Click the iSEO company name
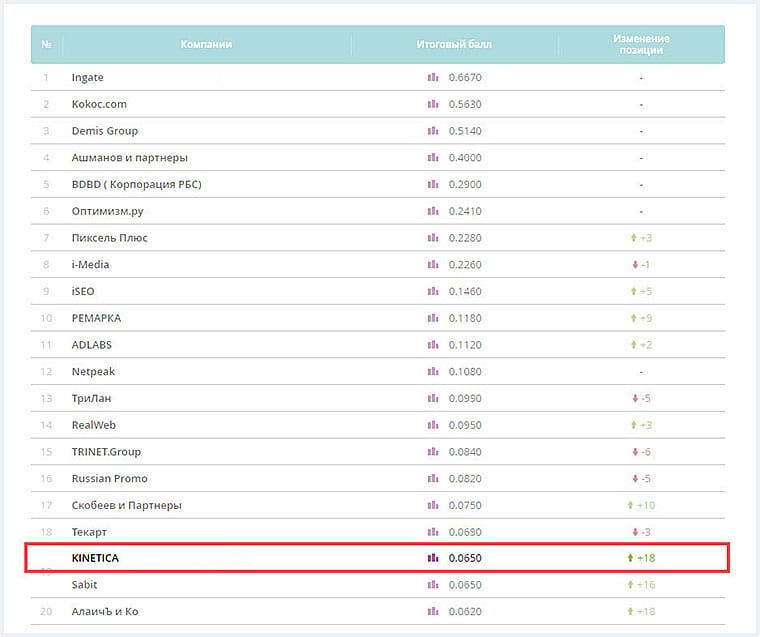 click(83, 291)
